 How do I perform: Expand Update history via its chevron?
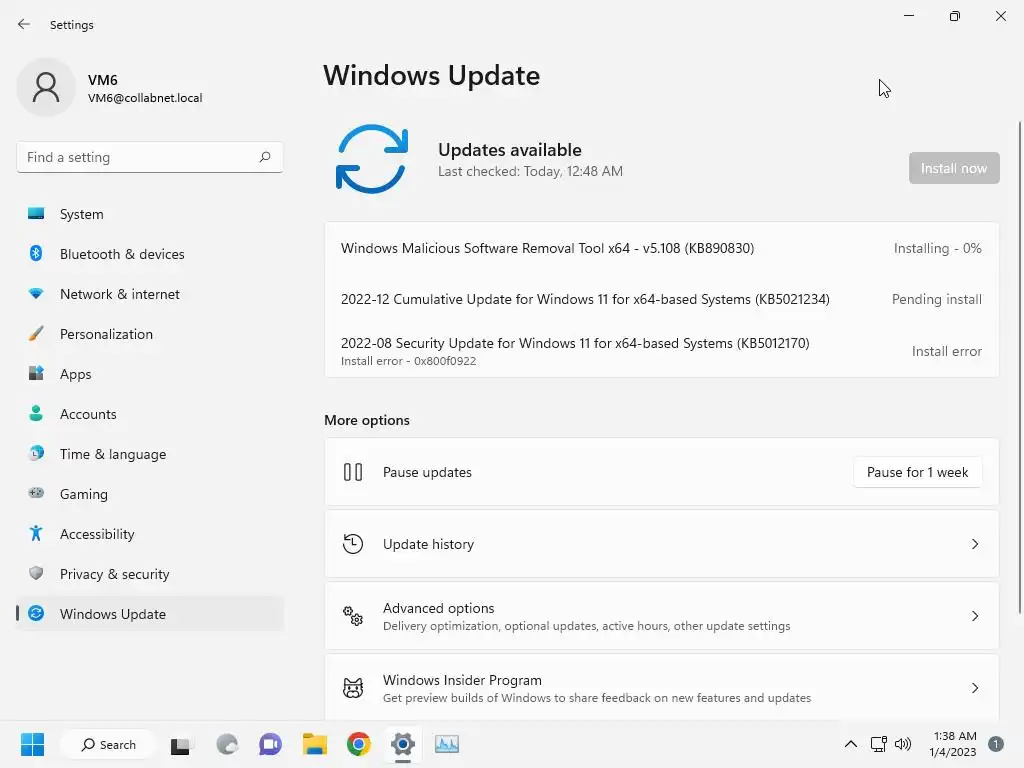click(974, 544)
